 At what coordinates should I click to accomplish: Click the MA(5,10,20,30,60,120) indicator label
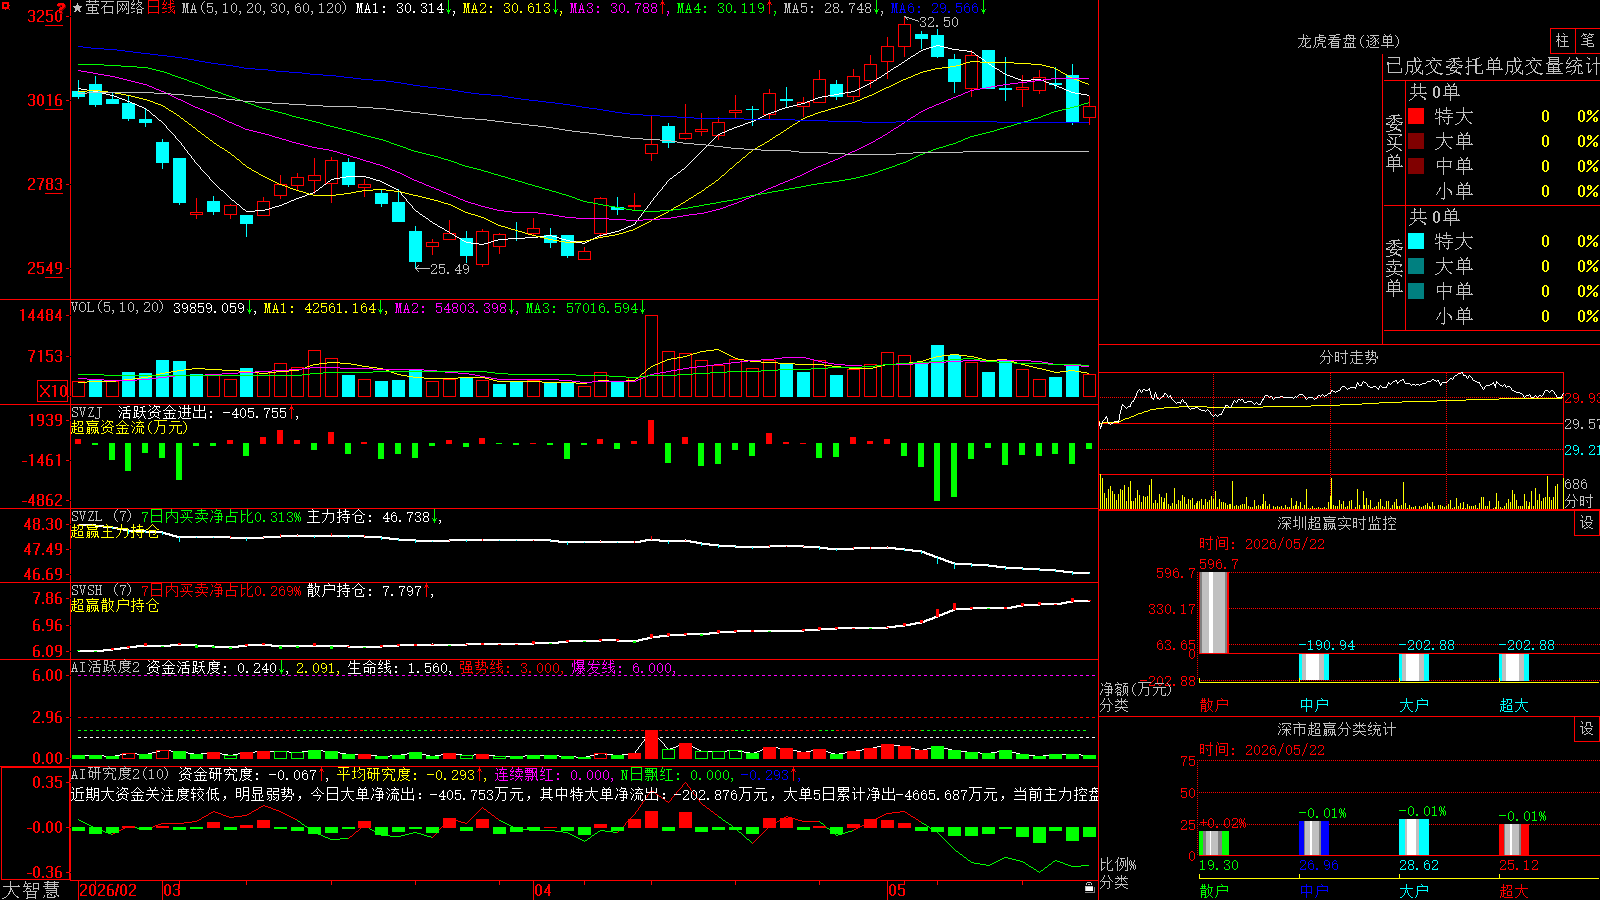tap(265, 8)
